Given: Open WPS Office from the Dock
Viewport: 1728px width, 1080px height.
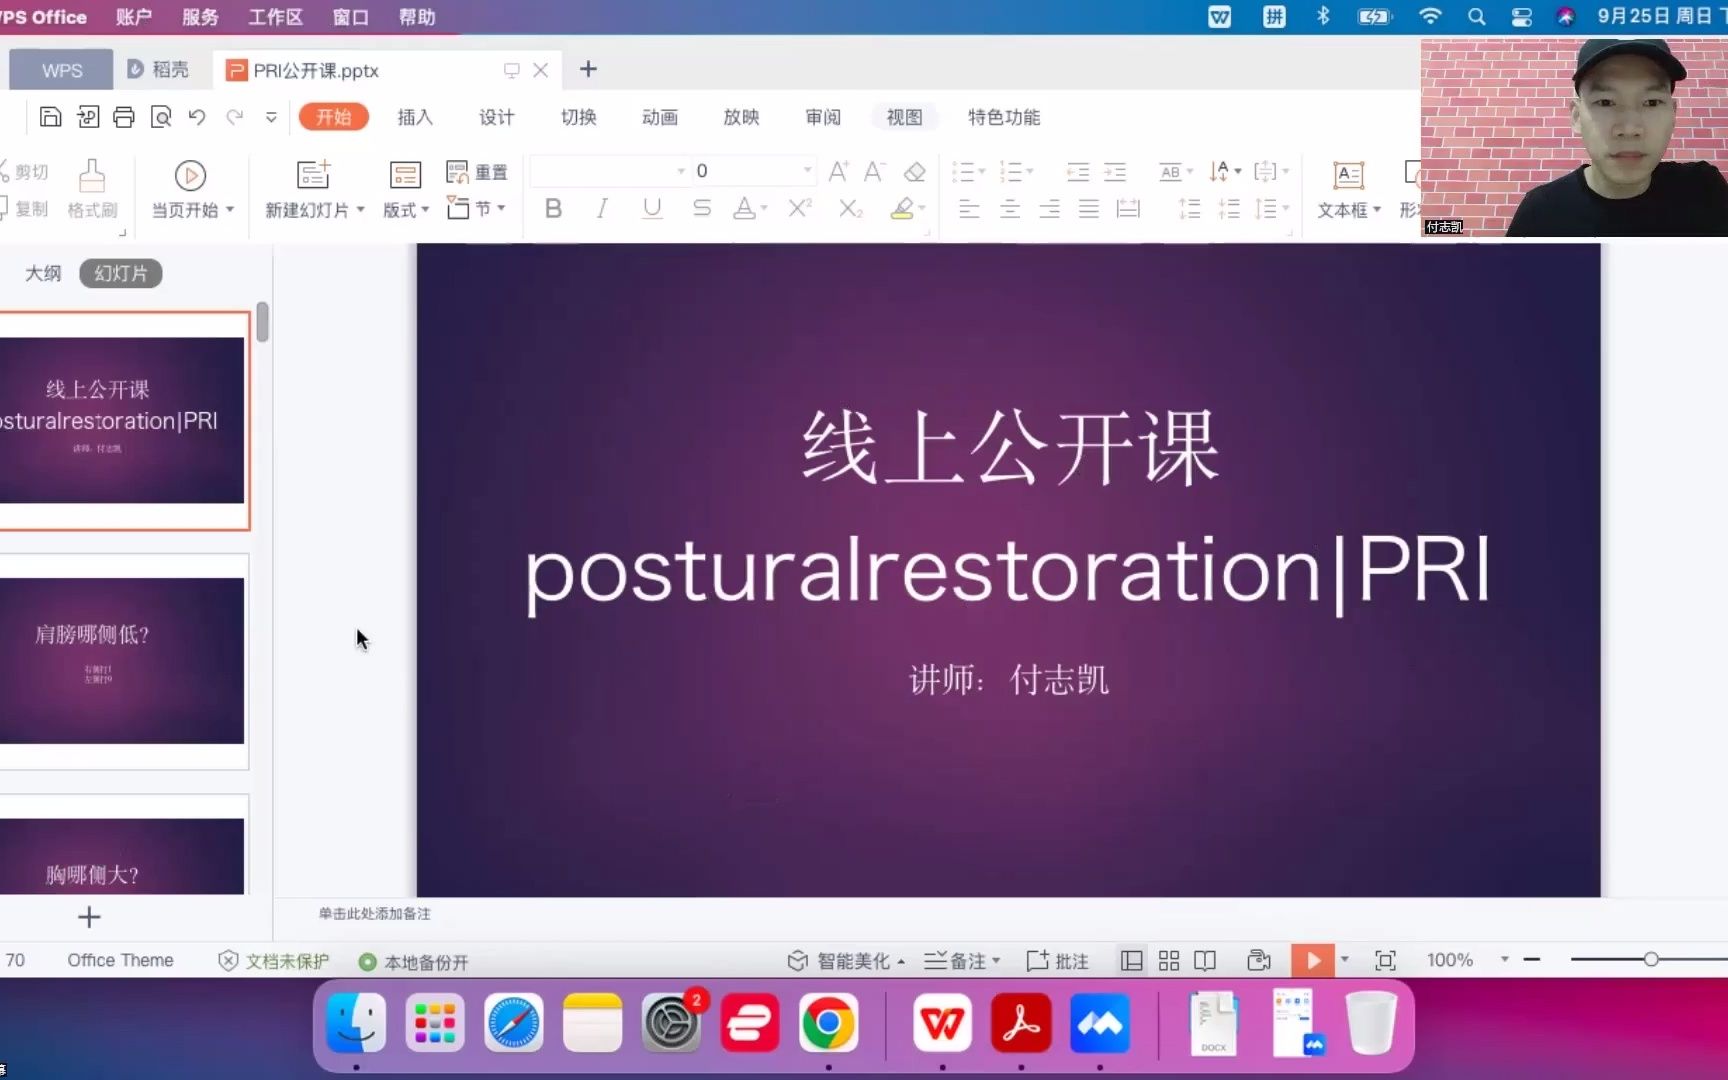Looking at the screenshot, I should (x=942, y=1023).
